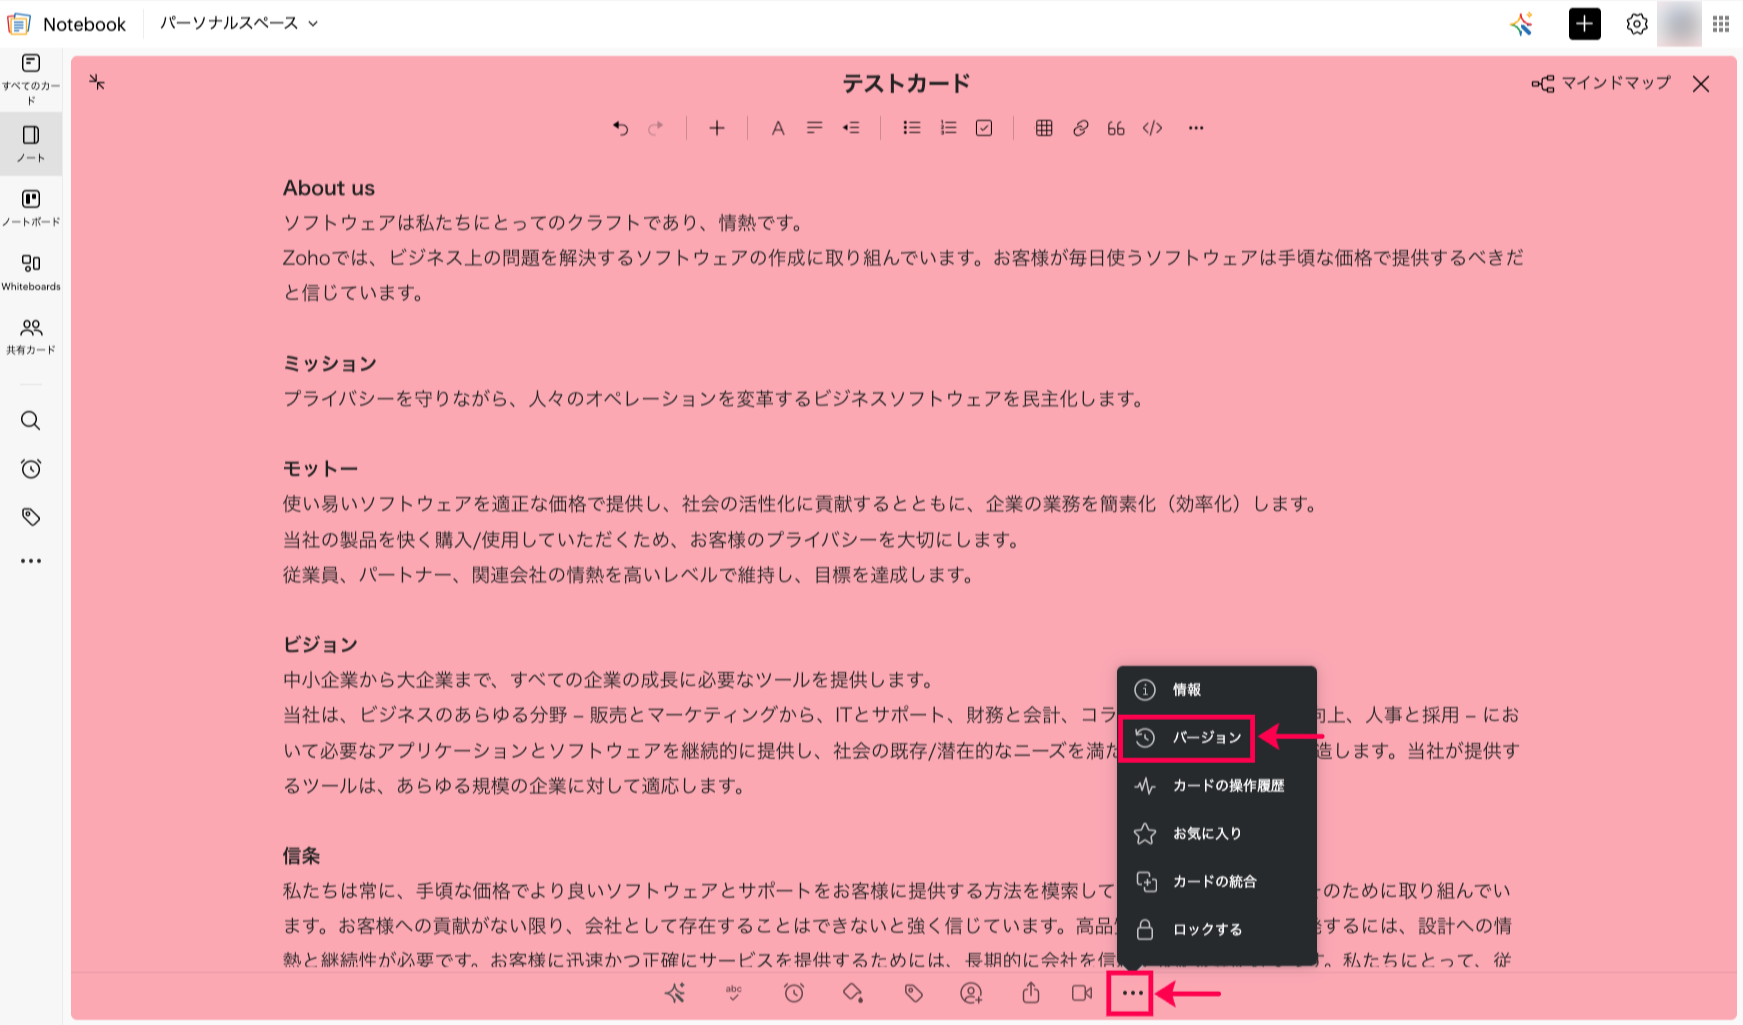Insert a table using the grid icon

pos(1043,128)
